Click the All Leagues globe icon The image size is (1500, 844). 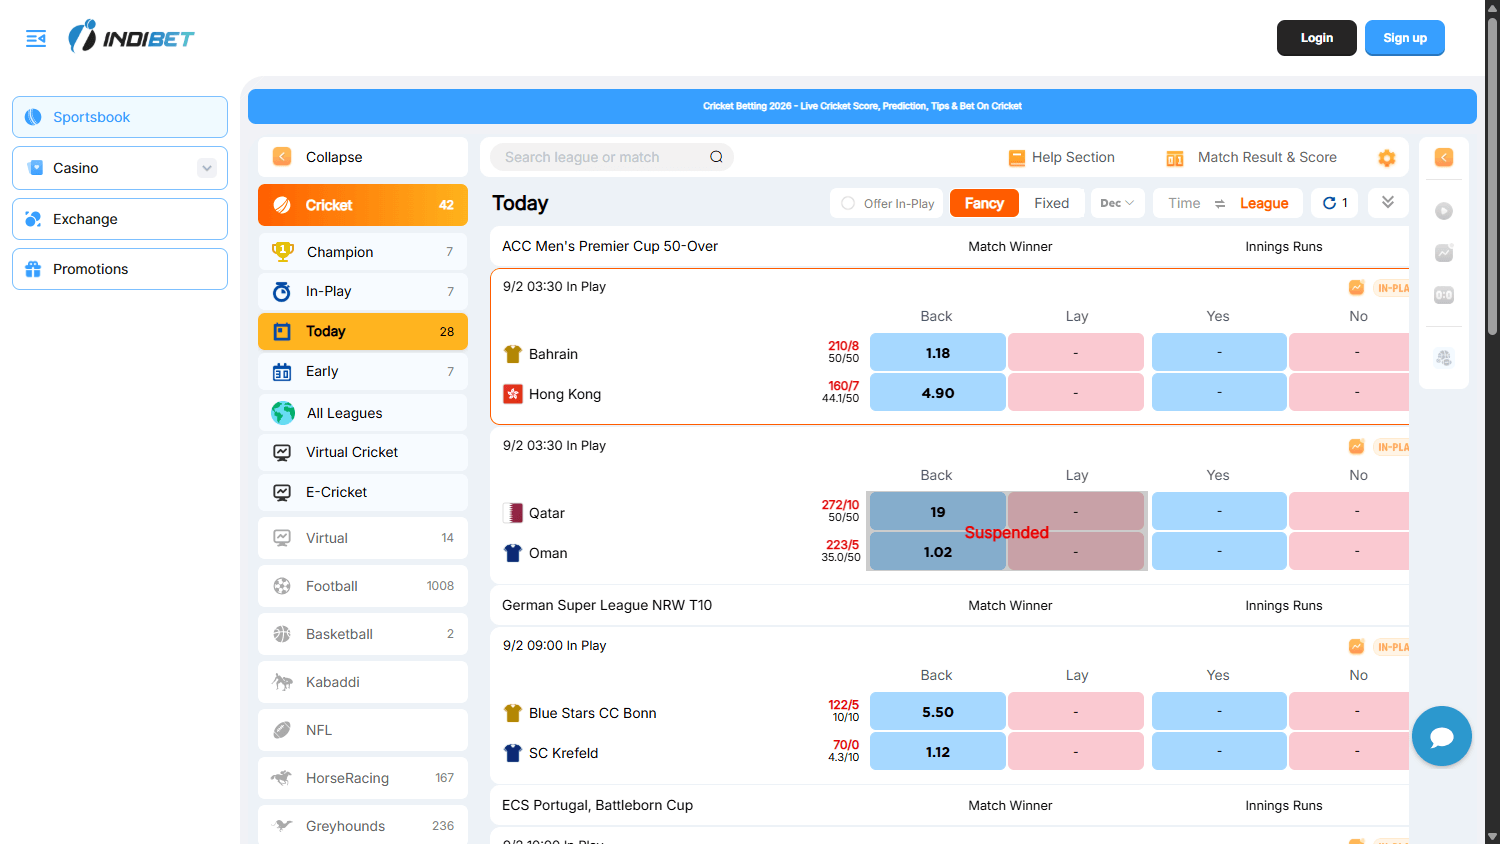pyautogui.click(x=283, y=412)
